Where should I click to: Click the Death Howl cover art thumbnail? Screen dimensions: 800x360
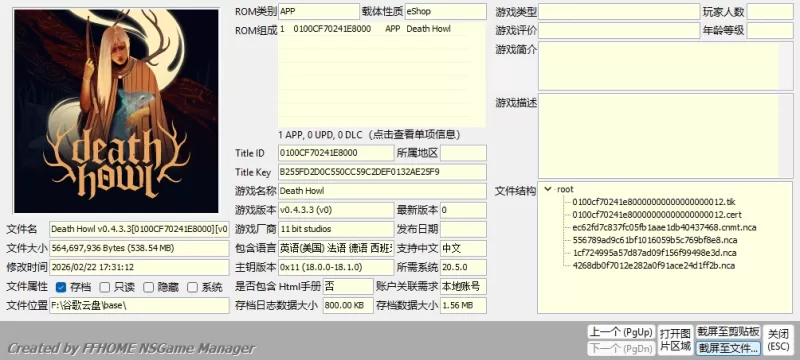116,111
